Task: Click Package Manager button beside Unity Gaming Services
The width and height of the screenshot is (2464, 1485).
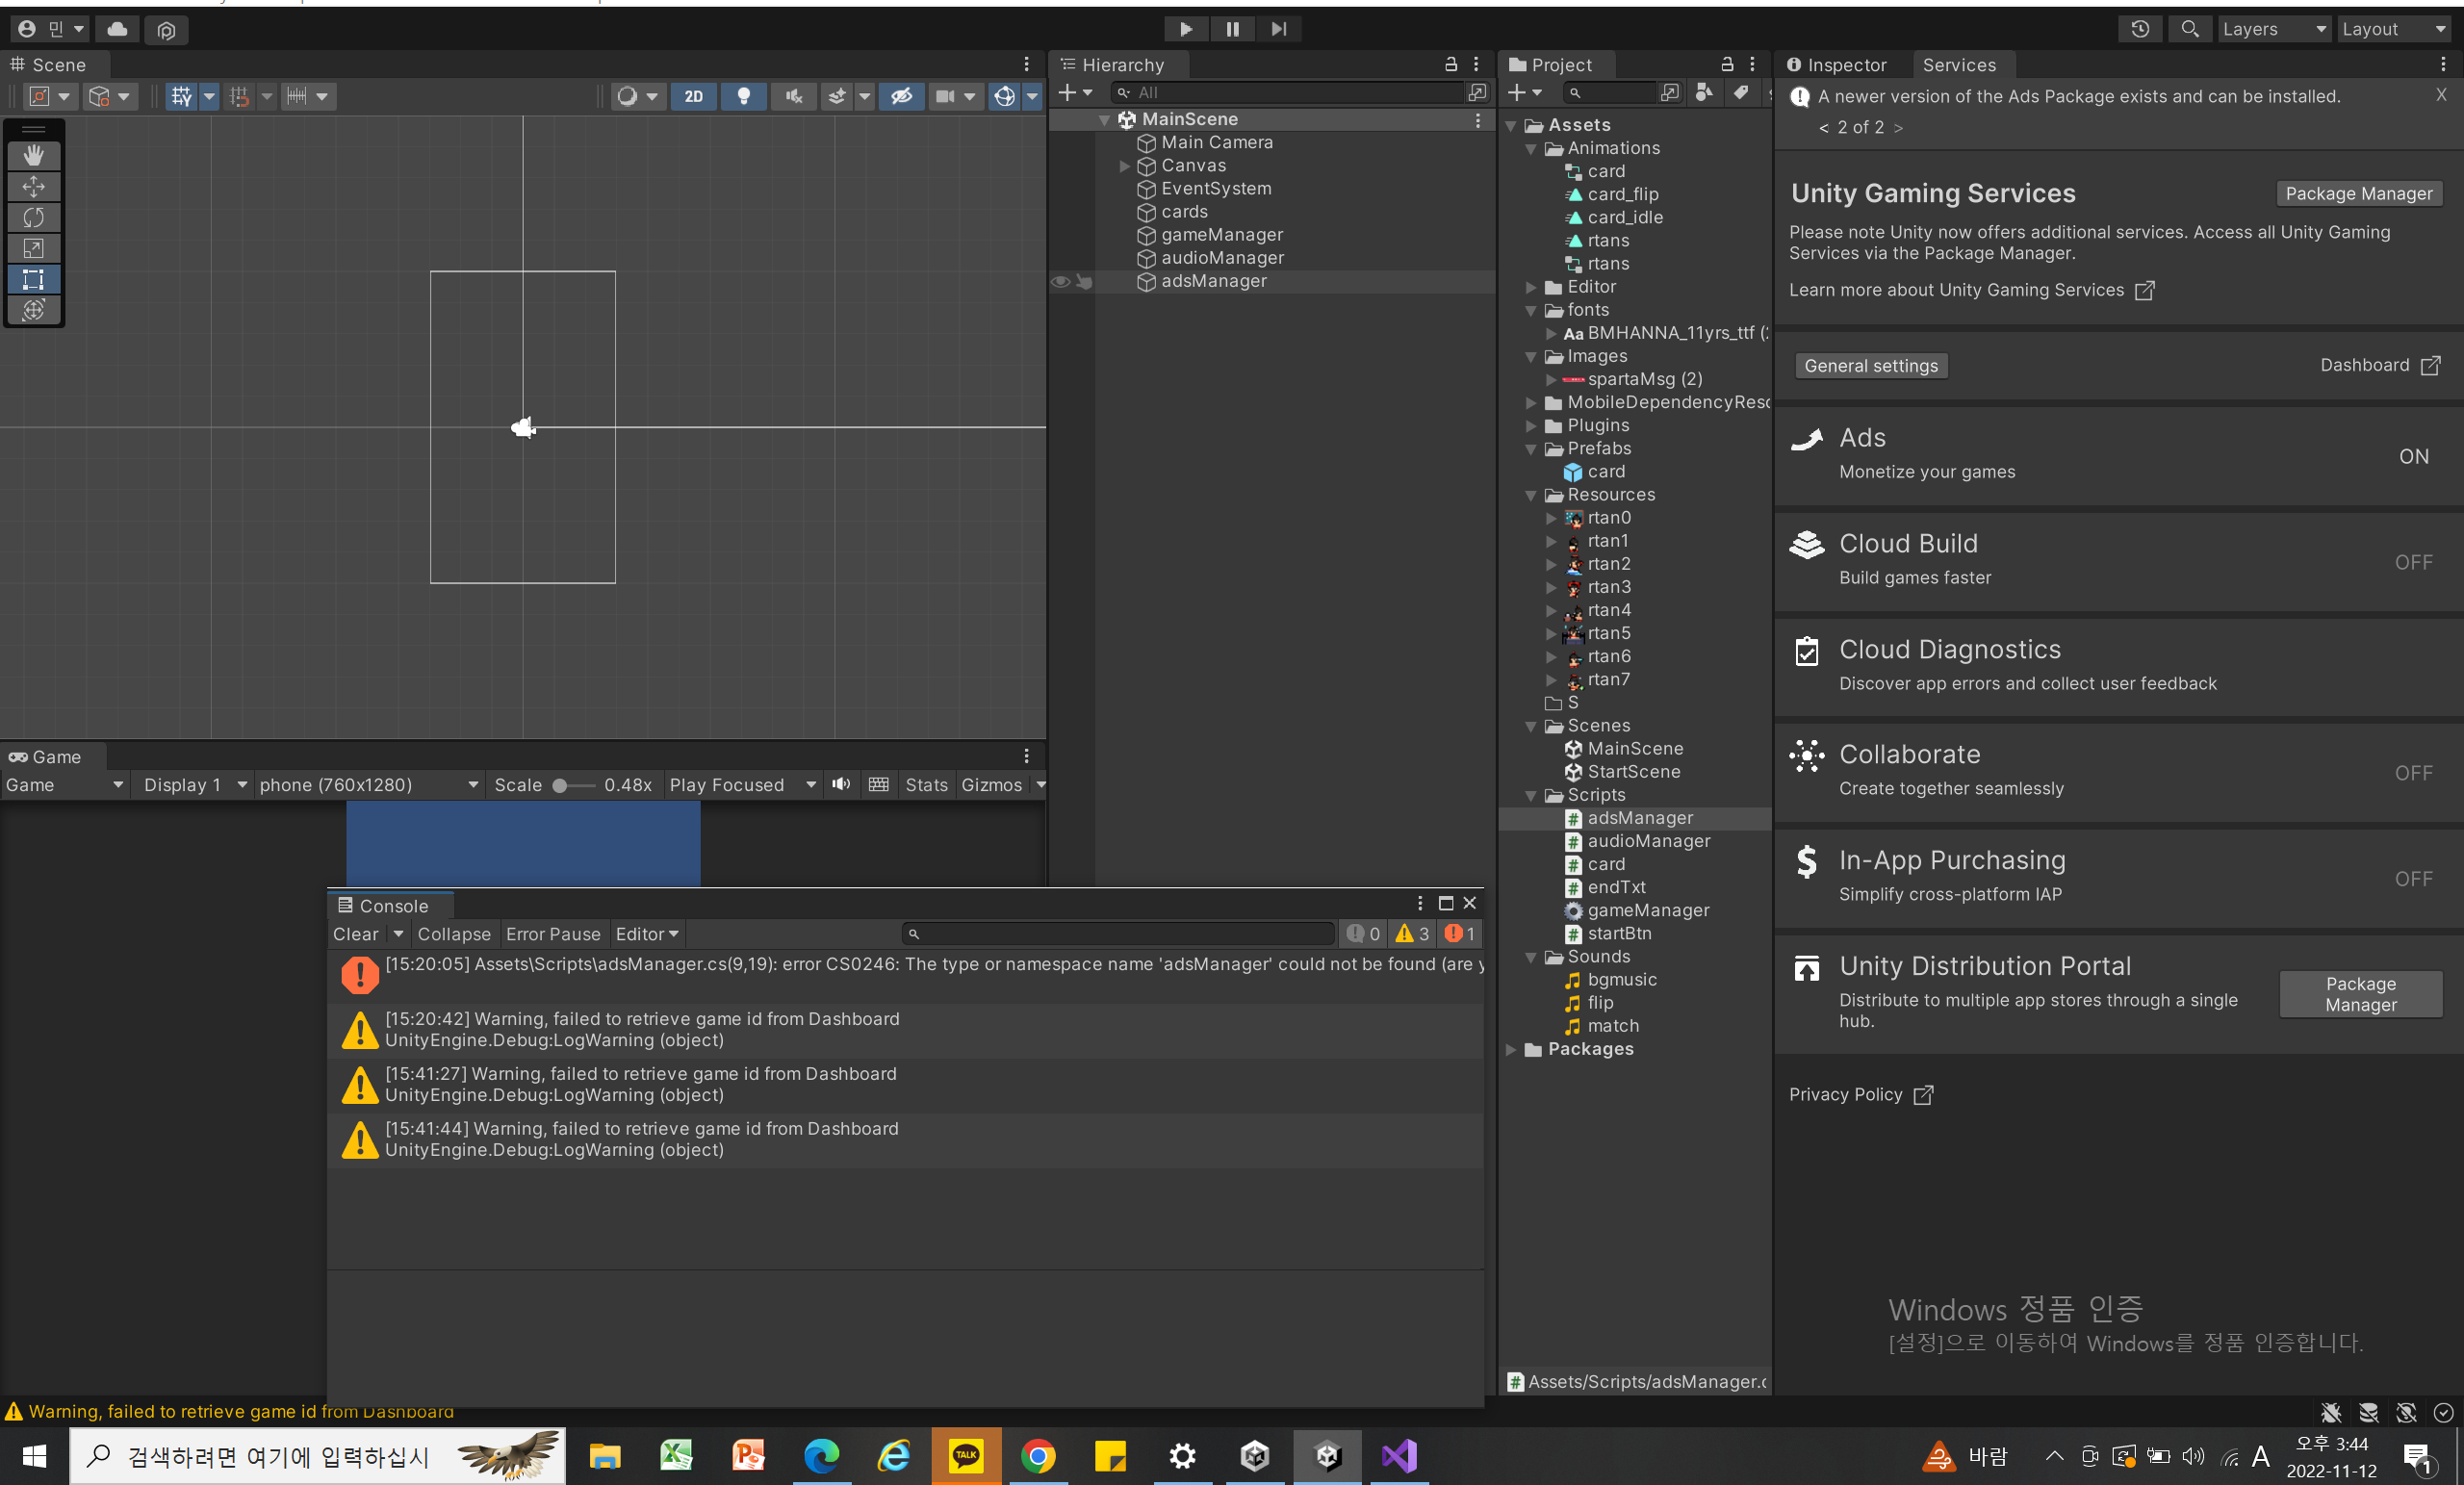Action: [2359, 194]
